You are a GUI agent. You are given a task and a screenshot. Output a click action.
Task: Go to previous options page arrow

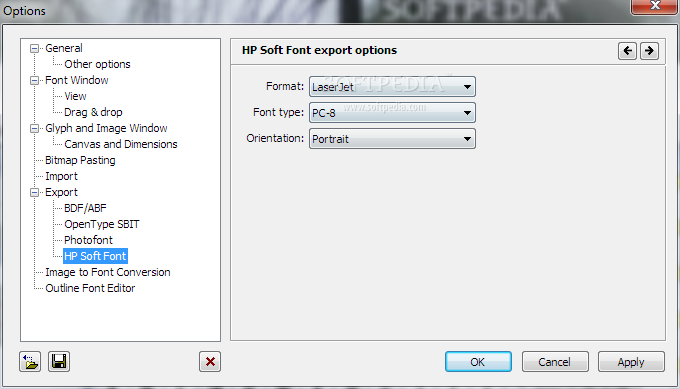click(627, 51)
